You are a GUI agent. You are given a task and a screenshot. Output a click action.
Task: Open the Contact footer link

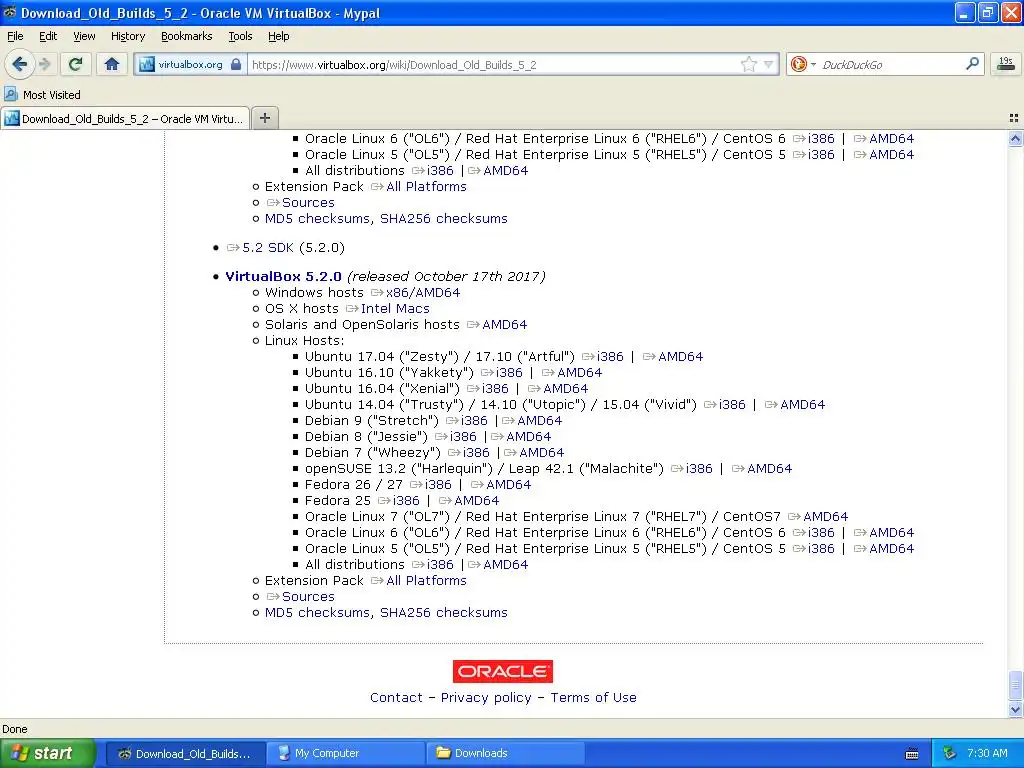point(396,697)
